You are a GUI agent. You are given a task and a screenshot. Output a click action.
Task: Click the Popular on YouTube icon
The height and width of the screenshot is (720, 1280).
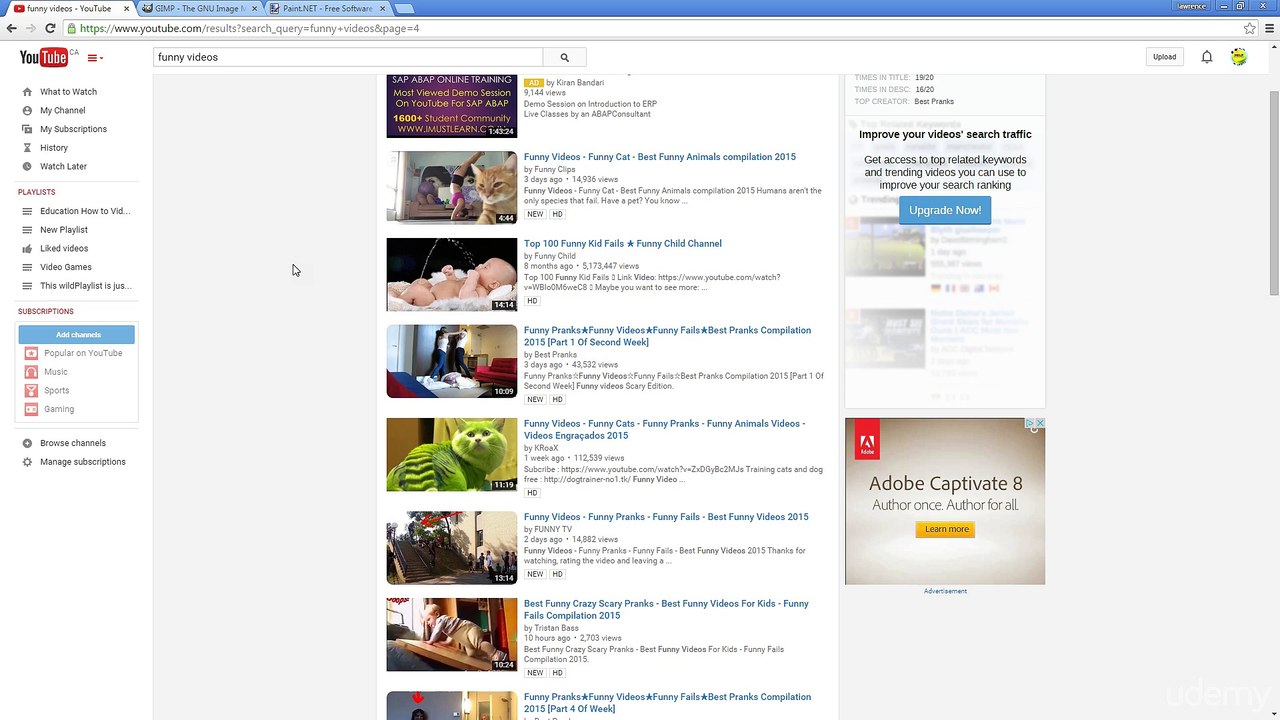click(x=31, y=353)
